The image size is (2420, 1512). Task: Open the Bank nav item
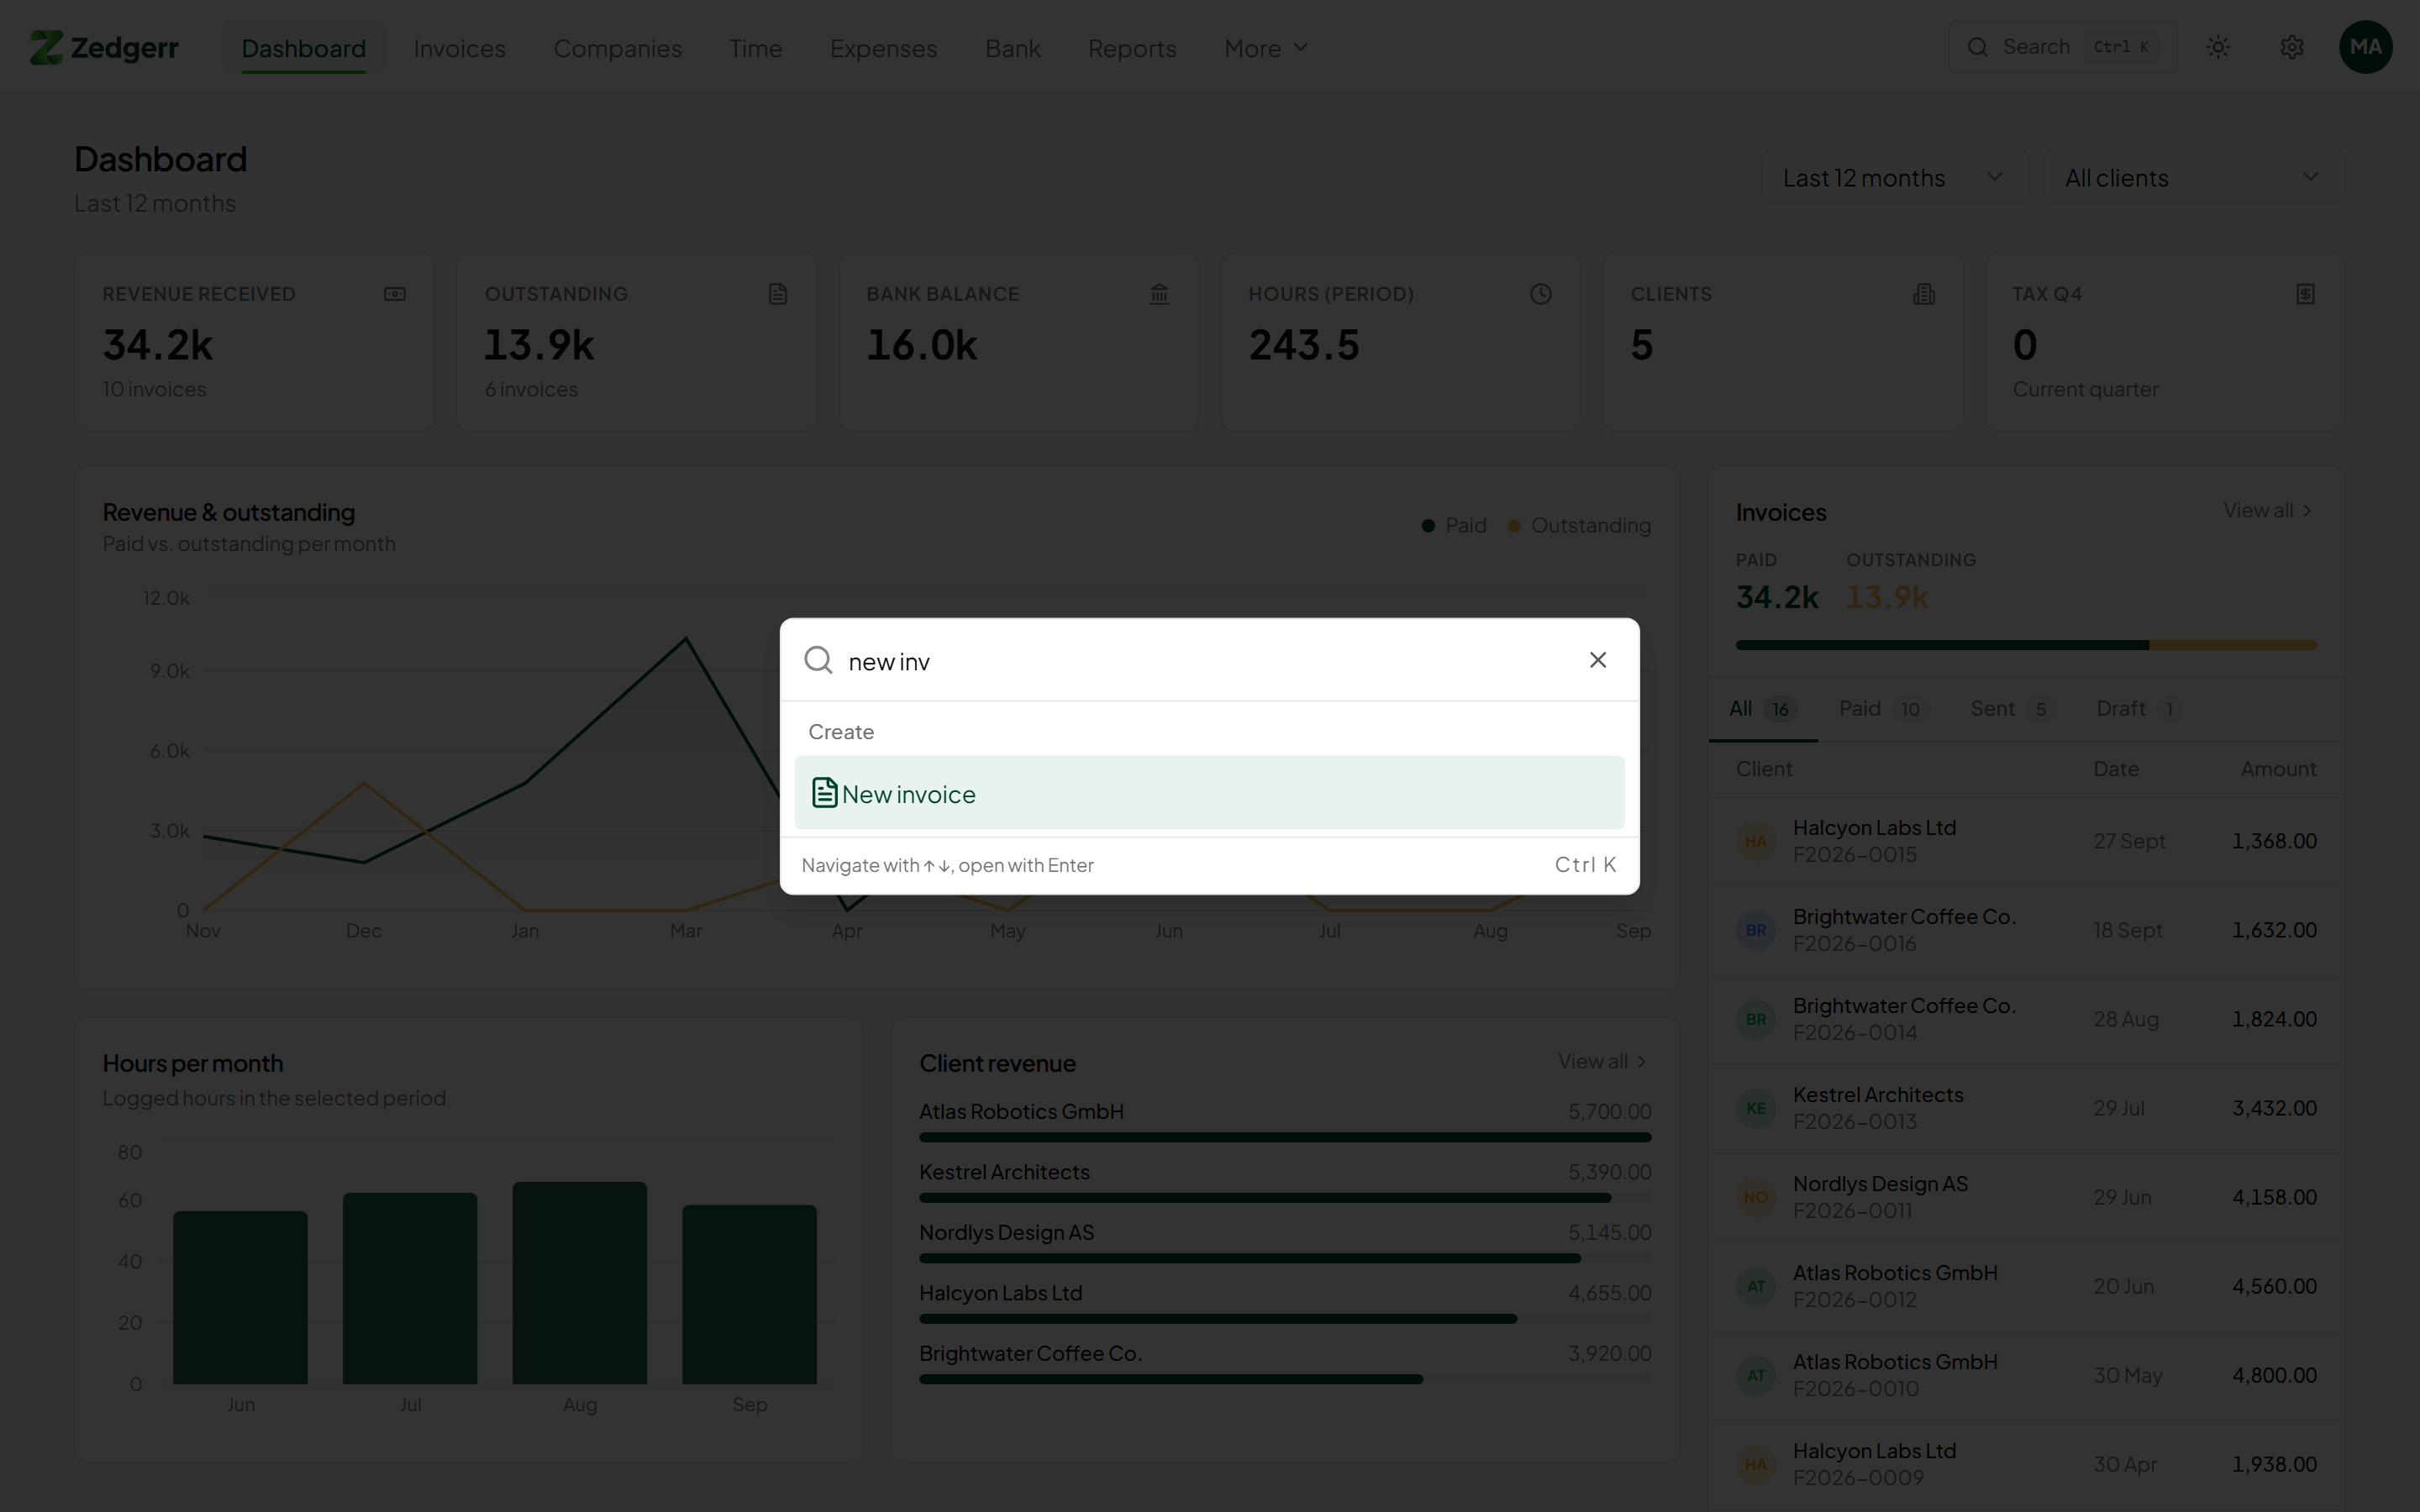[x=1013, y=48]
